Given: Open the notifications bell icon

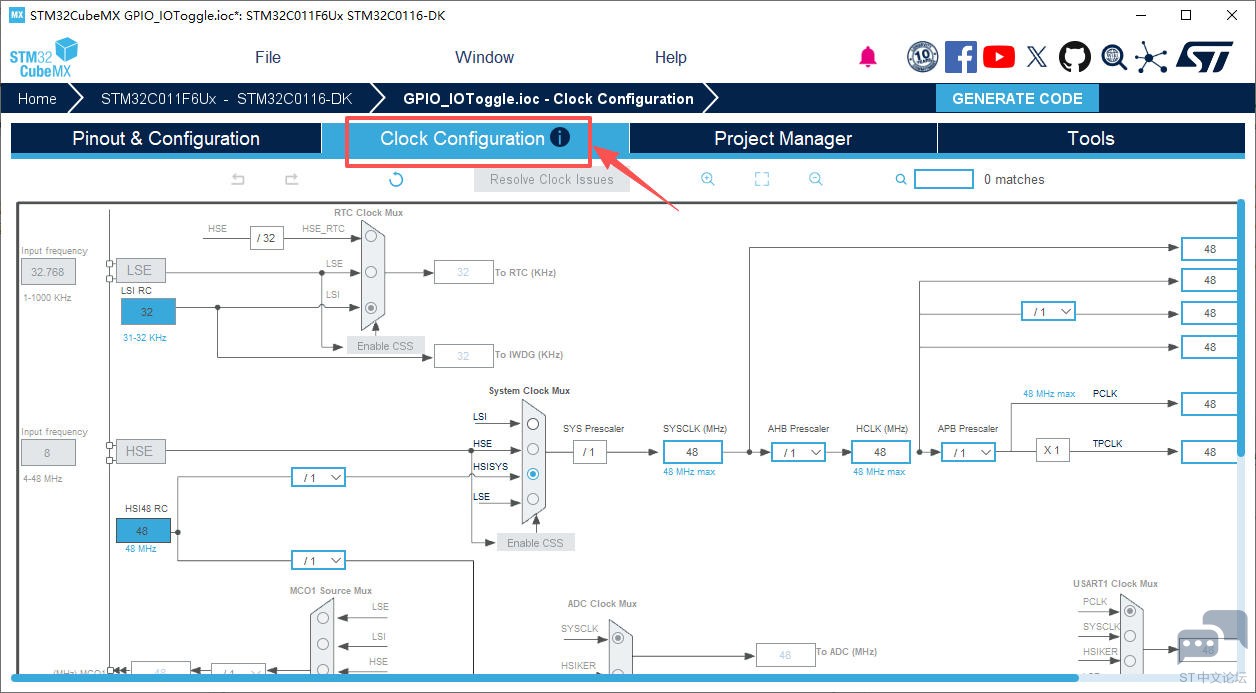Looking at the screenshot, I should pyautogui.click(x=868, y=57).
